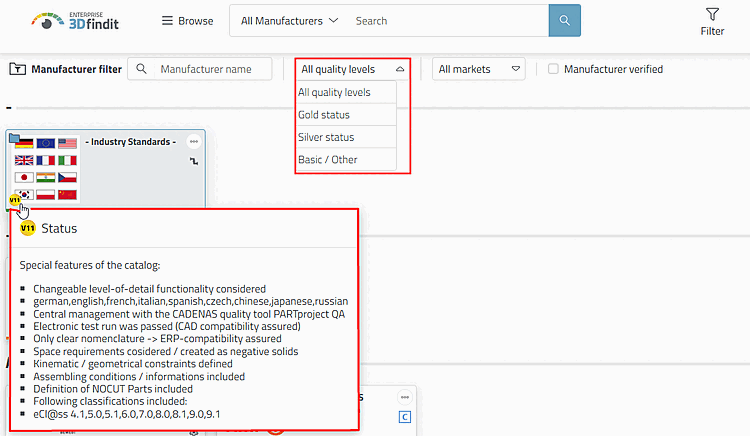Screen dimensions: 750x436
Task: Click the Manufacturer name input field
Action: pos(212,69)
